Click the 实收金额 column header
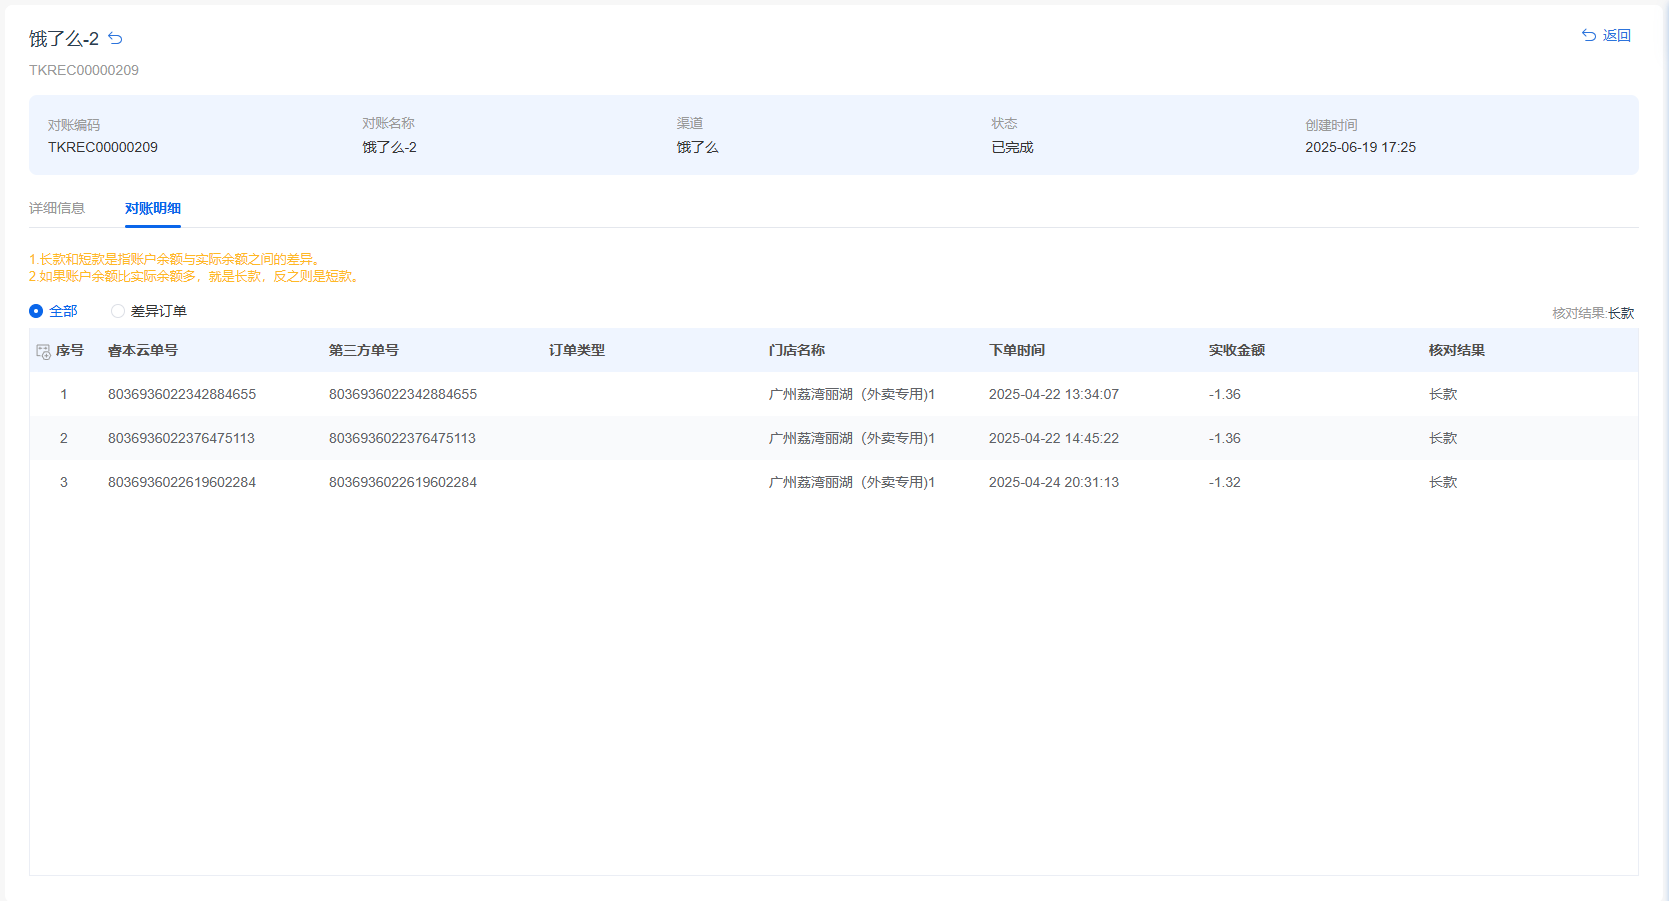This screenshot has width=1669, height=901. [x=1237, y=350]
